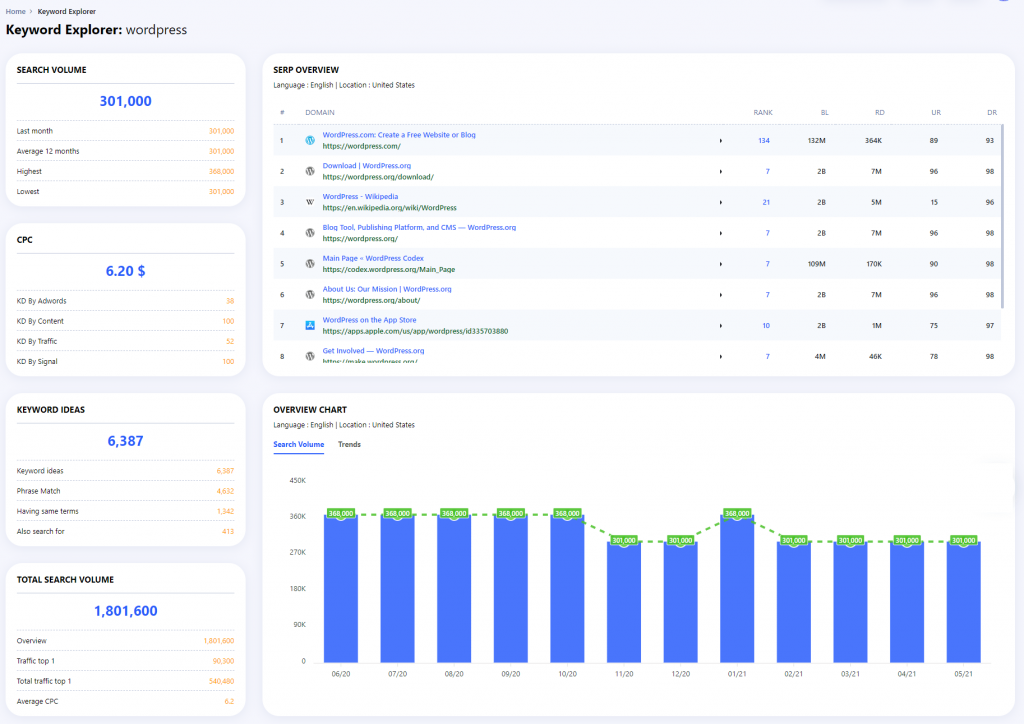Open the WordPress - Wikipedia title link
The height and width of the screenshot is (724, 1024).
[x=360, y=197]
